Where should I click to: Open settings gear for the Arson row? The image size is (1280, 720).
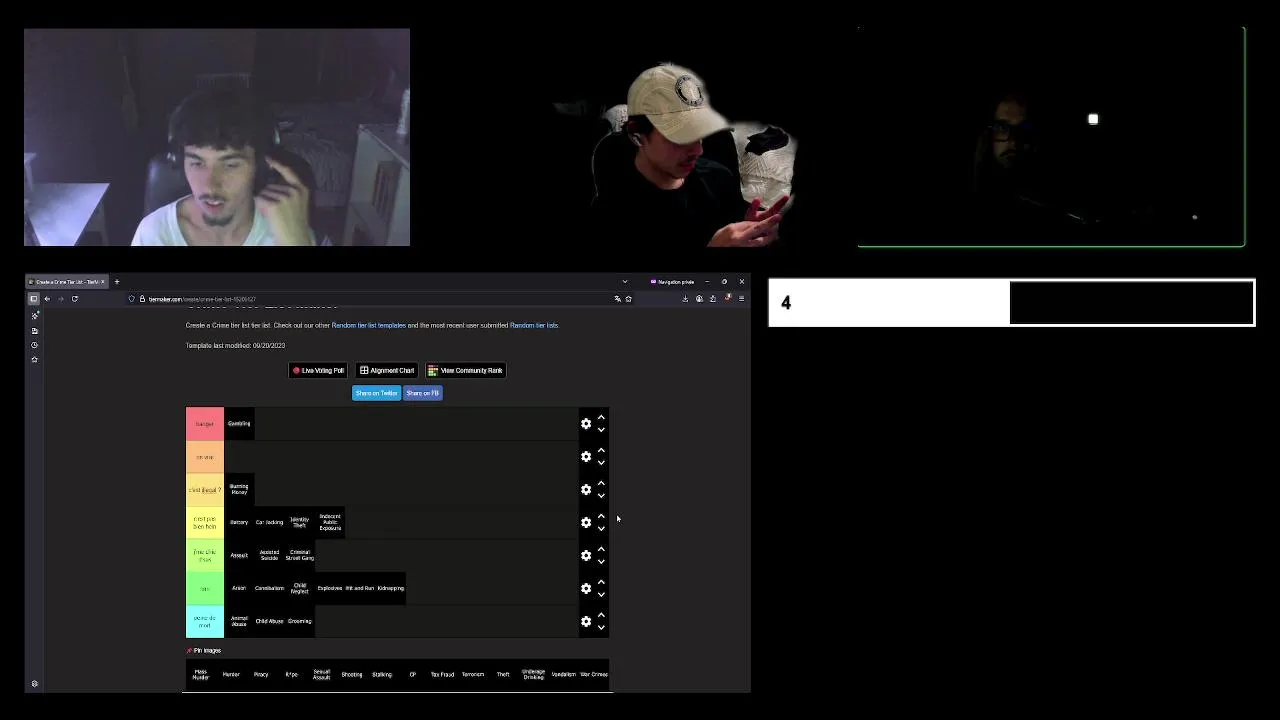pos(586,589)
